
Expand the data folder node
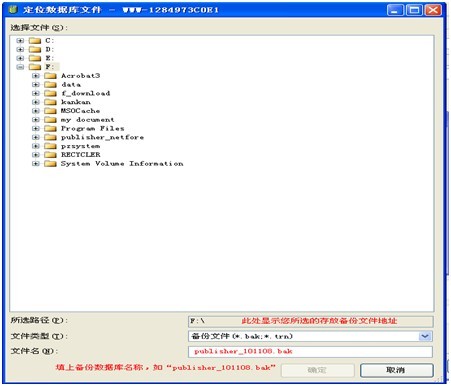(x=36, y=85)
